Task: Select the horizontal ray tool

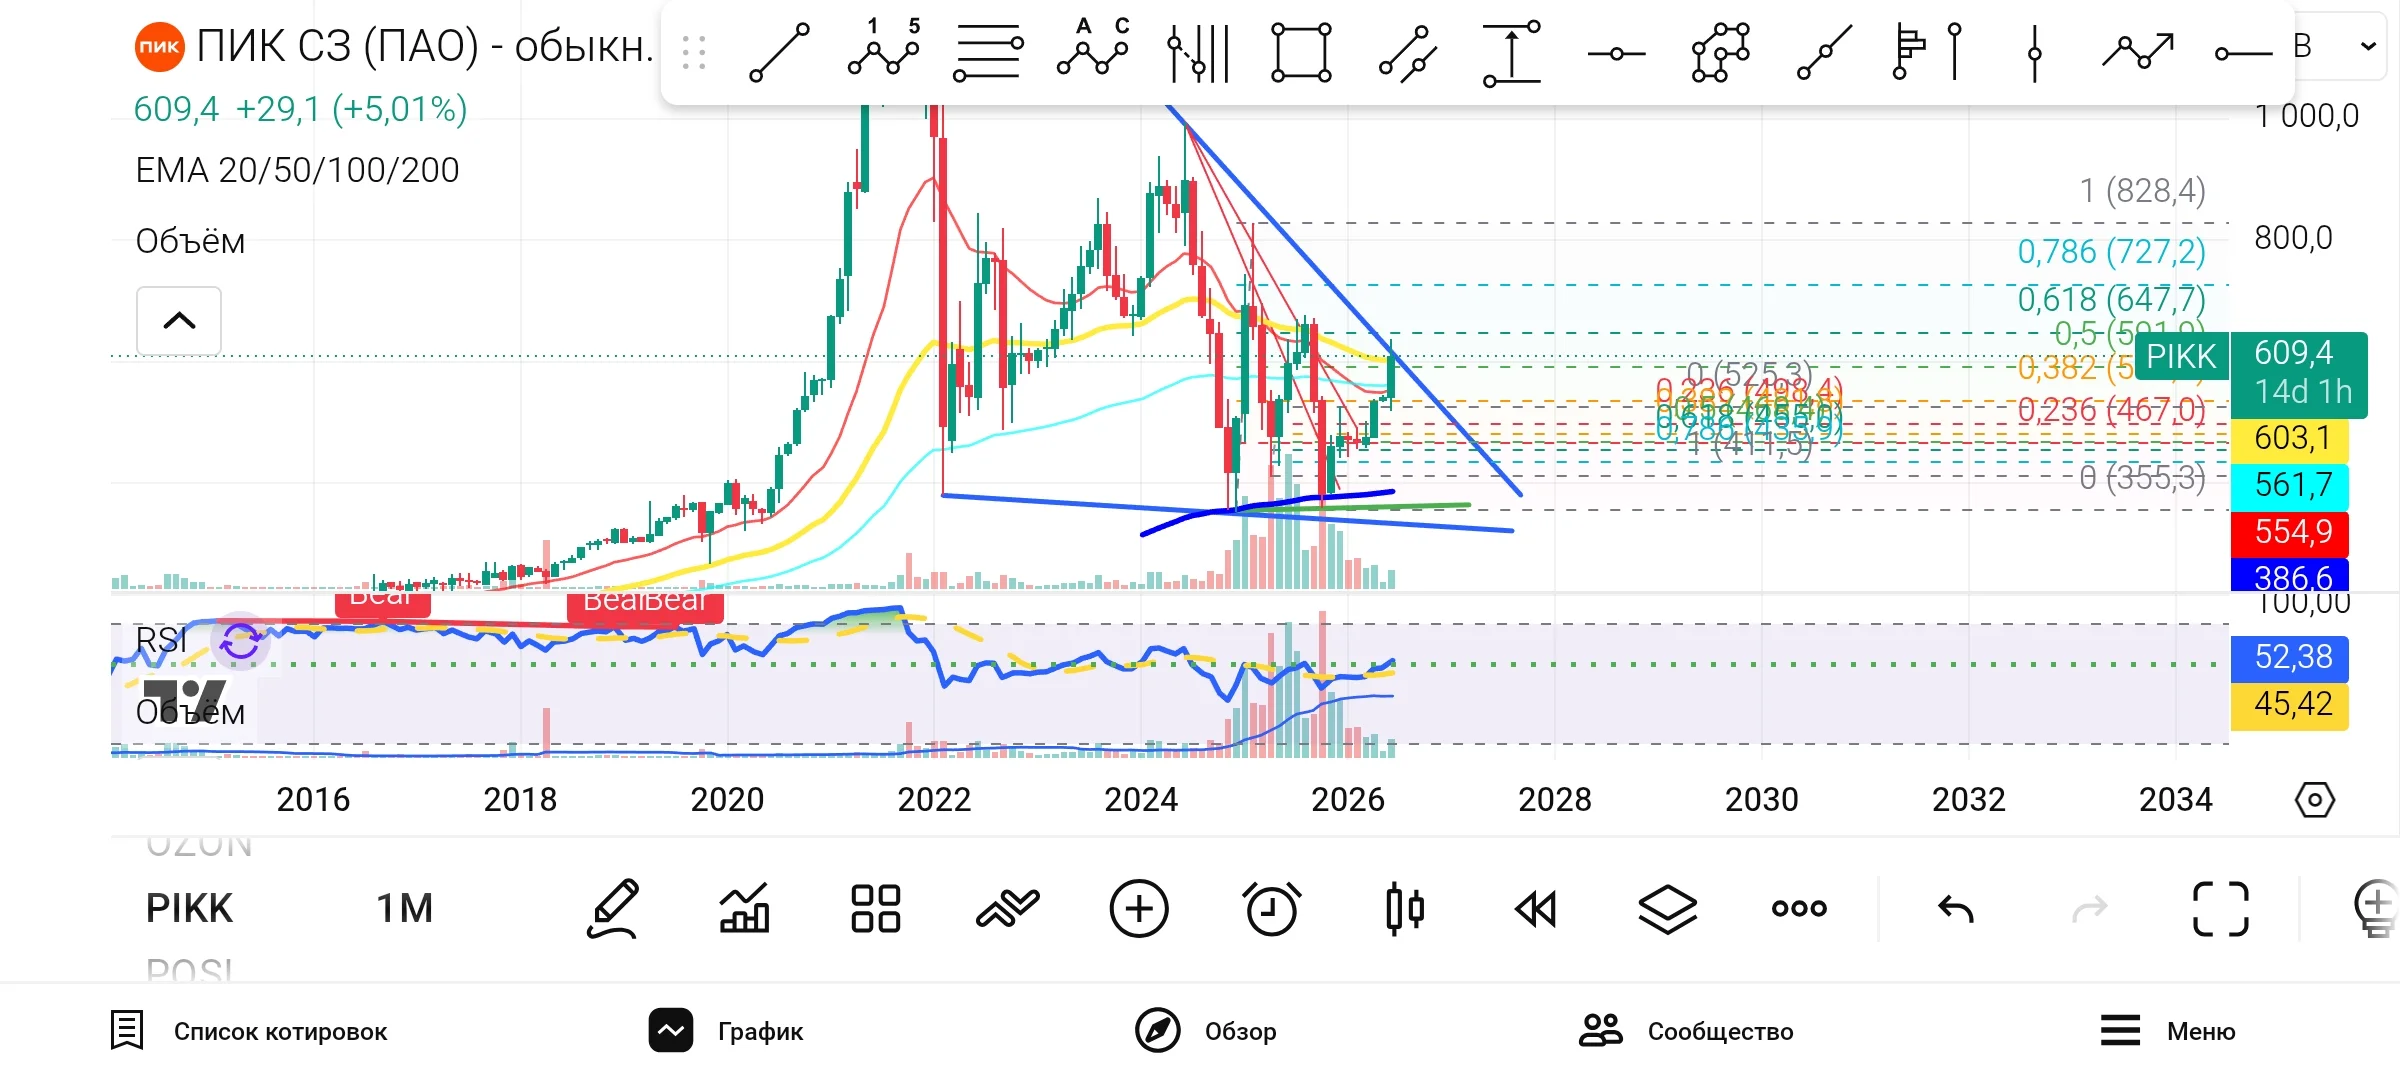Action: 2242,54
